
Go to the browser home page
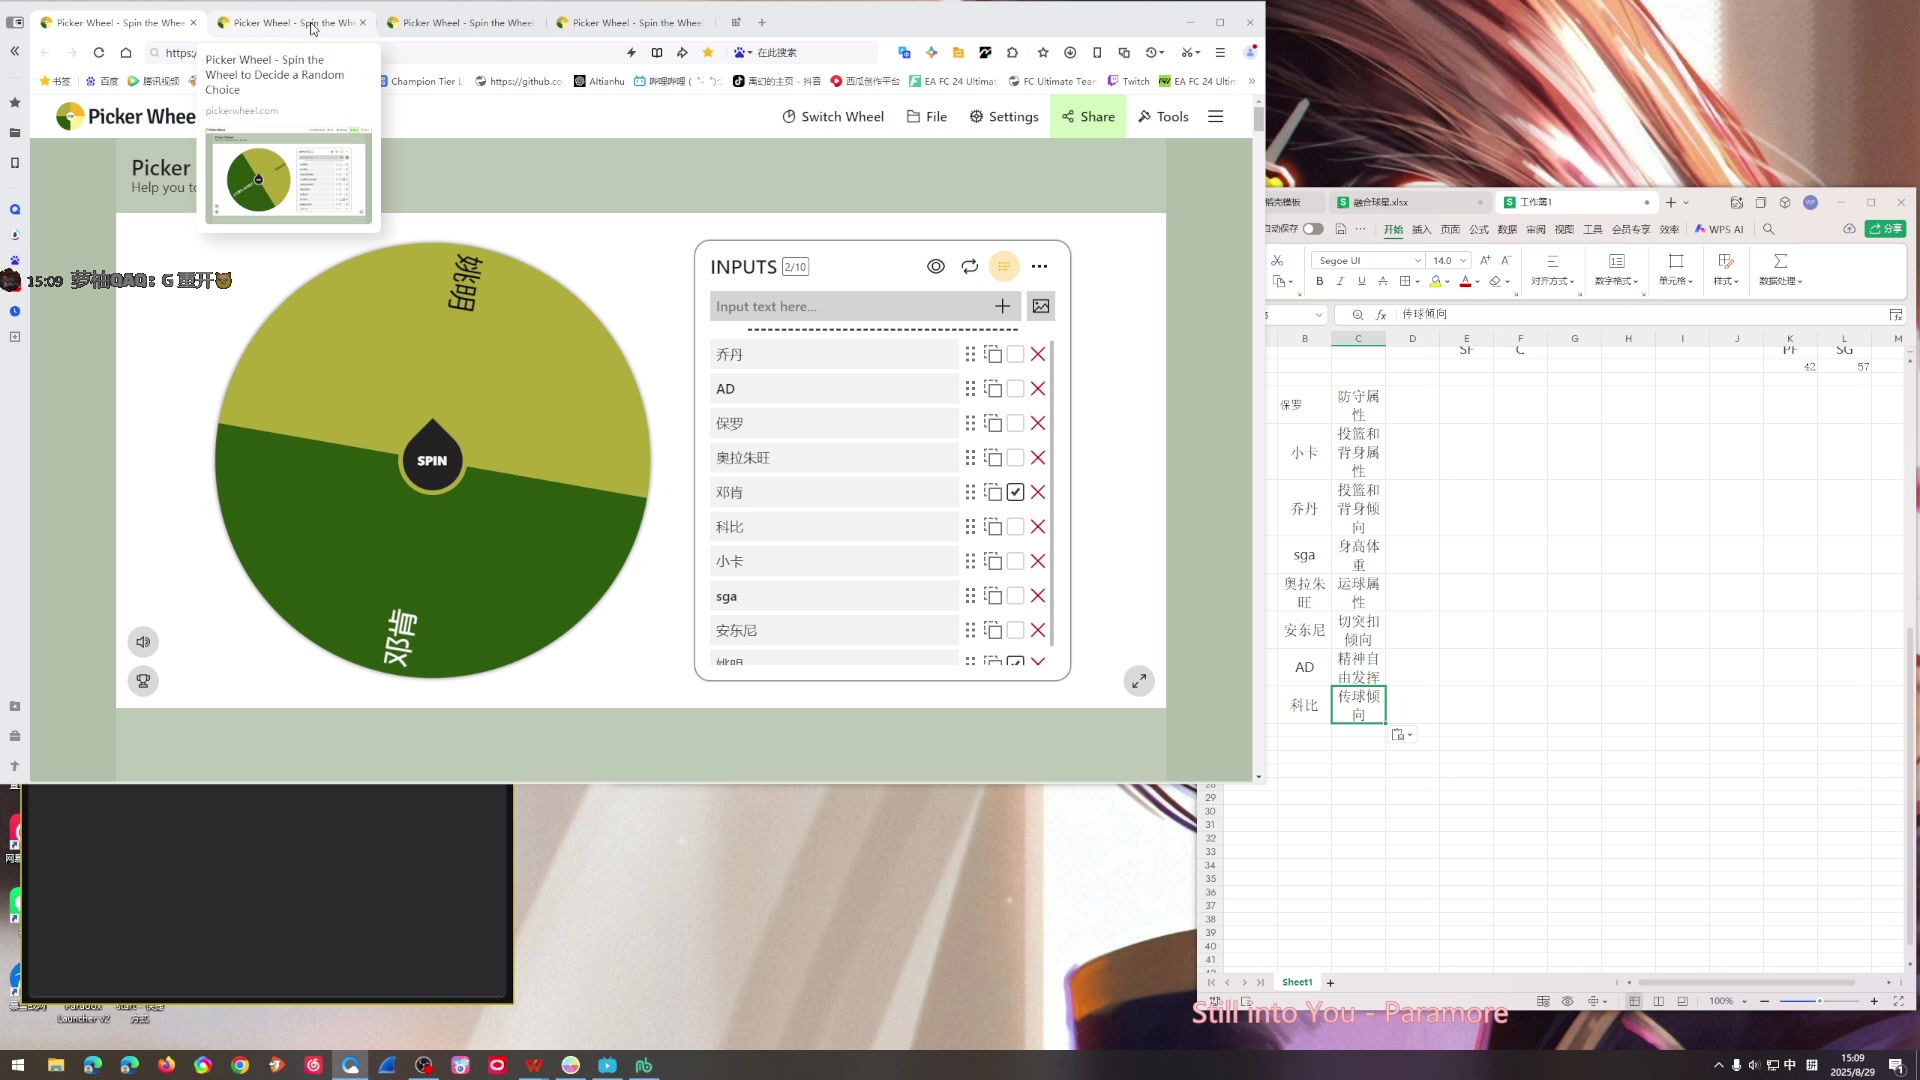126,52
